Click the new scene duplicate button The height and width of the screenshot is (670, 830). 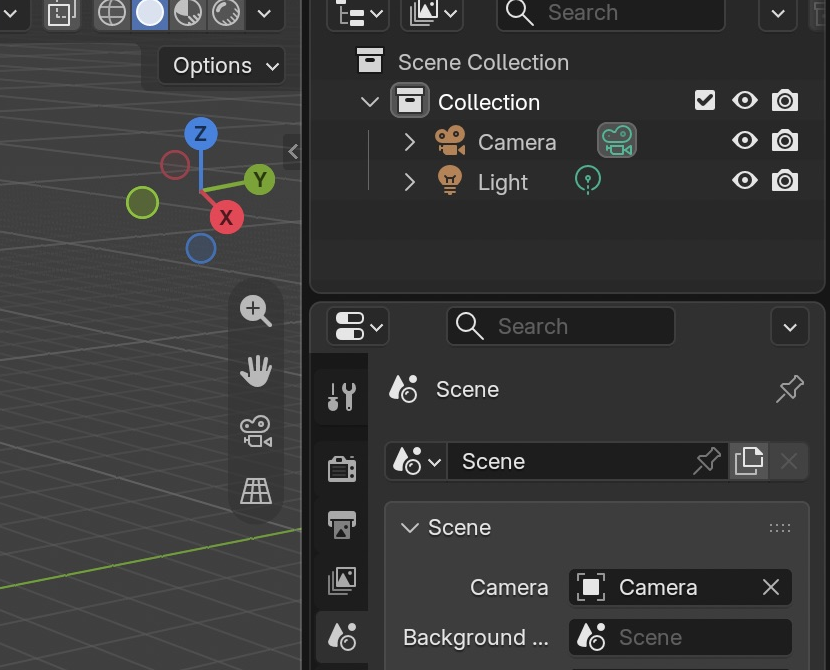tap(748, 461)
